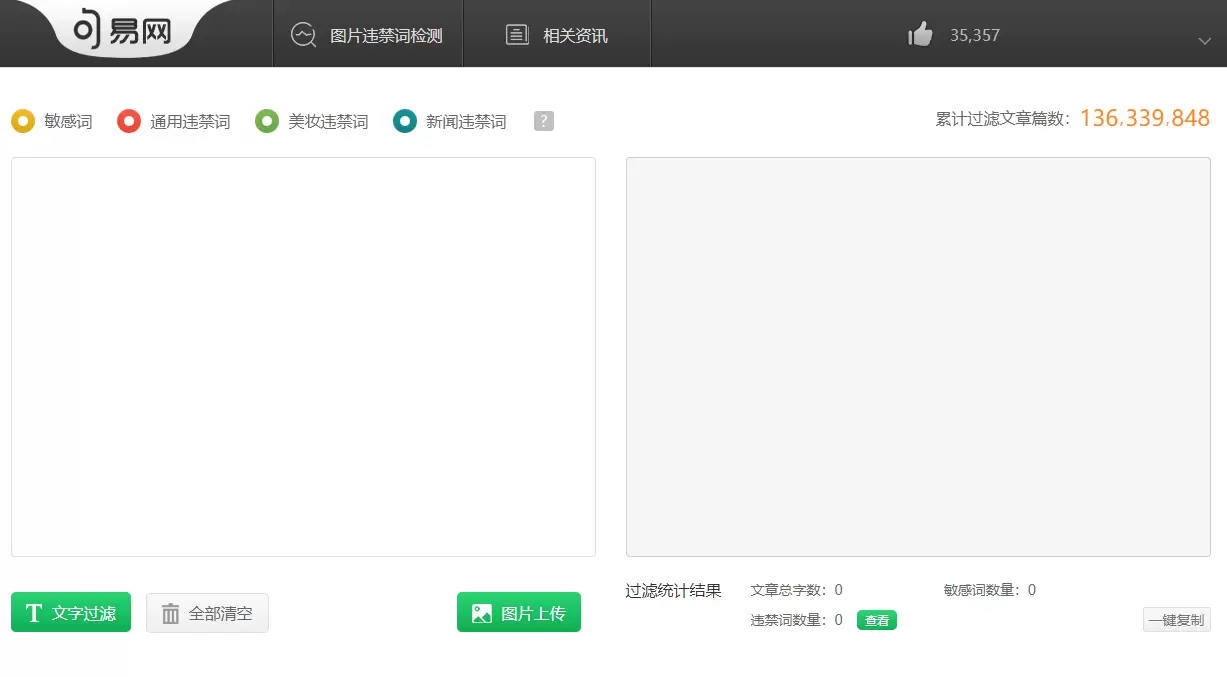This screenshot has width=1227, height=677.
Task: Click the 累计过滤文章篇数 label
Action: pyautogui.click(x=1003, y=119)
